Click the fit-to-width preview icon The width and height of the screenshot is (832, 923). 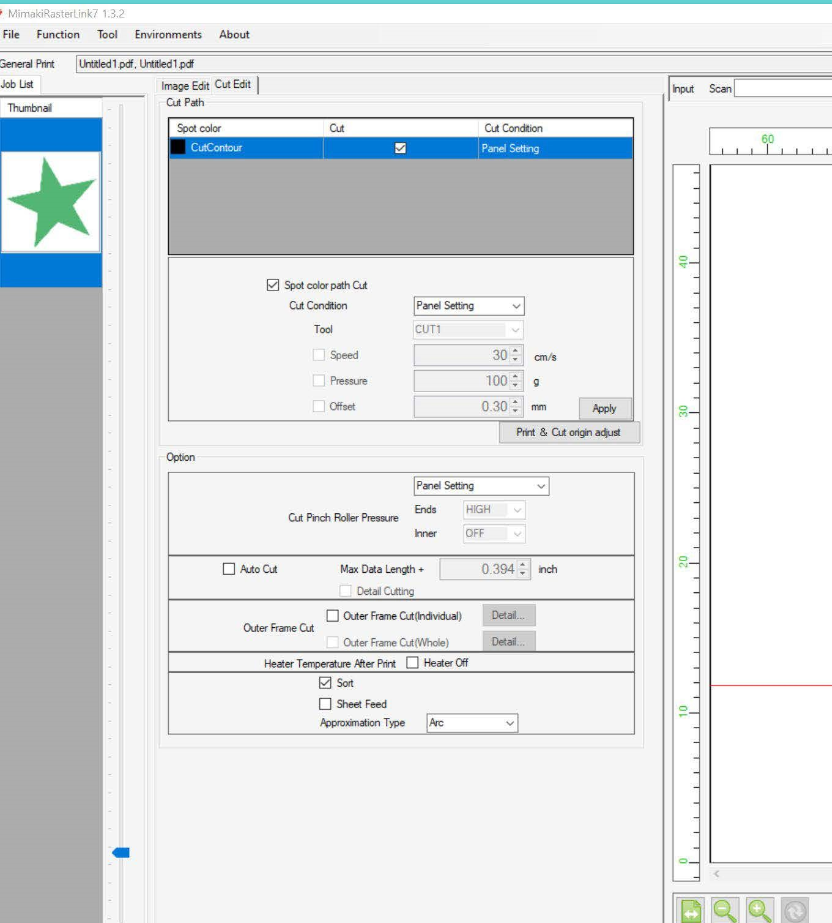click(691, 911)
